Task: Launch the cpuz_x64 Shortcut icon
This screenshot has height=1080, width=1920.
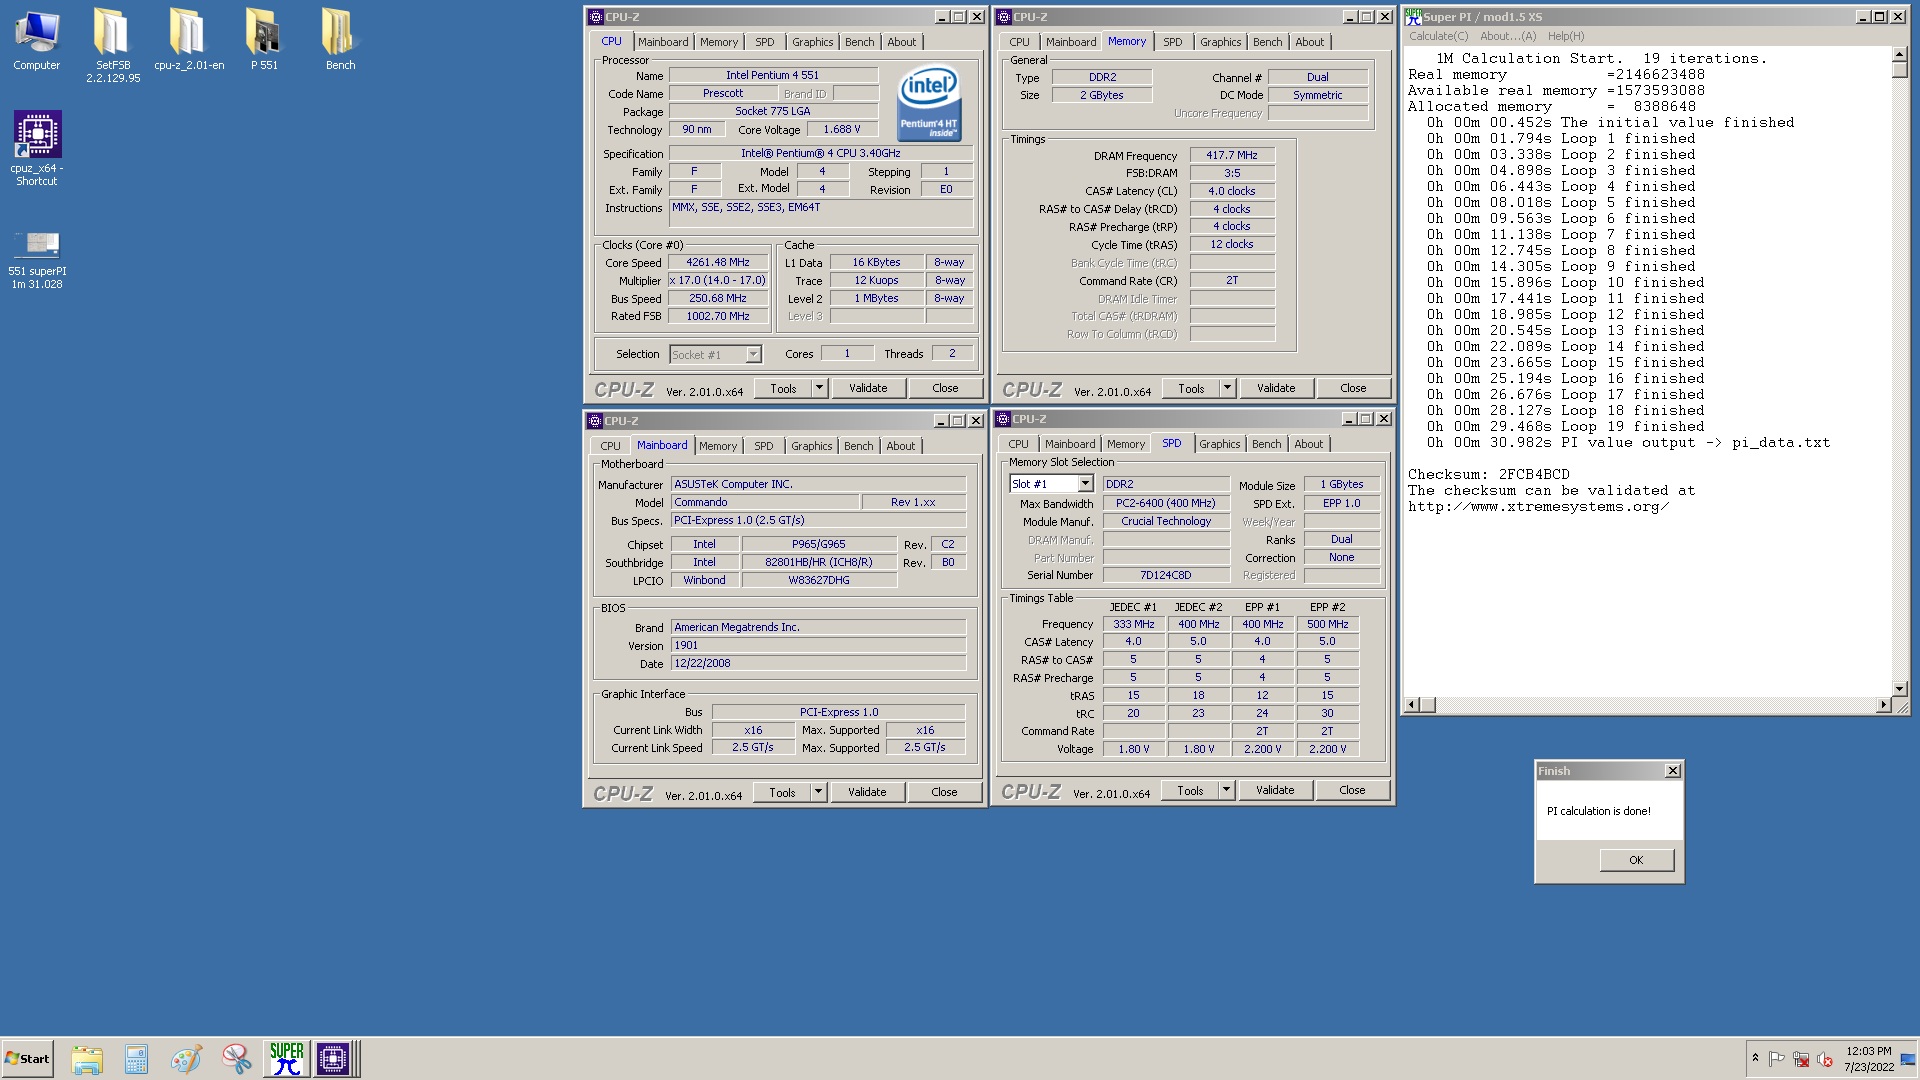Action: 37,148
